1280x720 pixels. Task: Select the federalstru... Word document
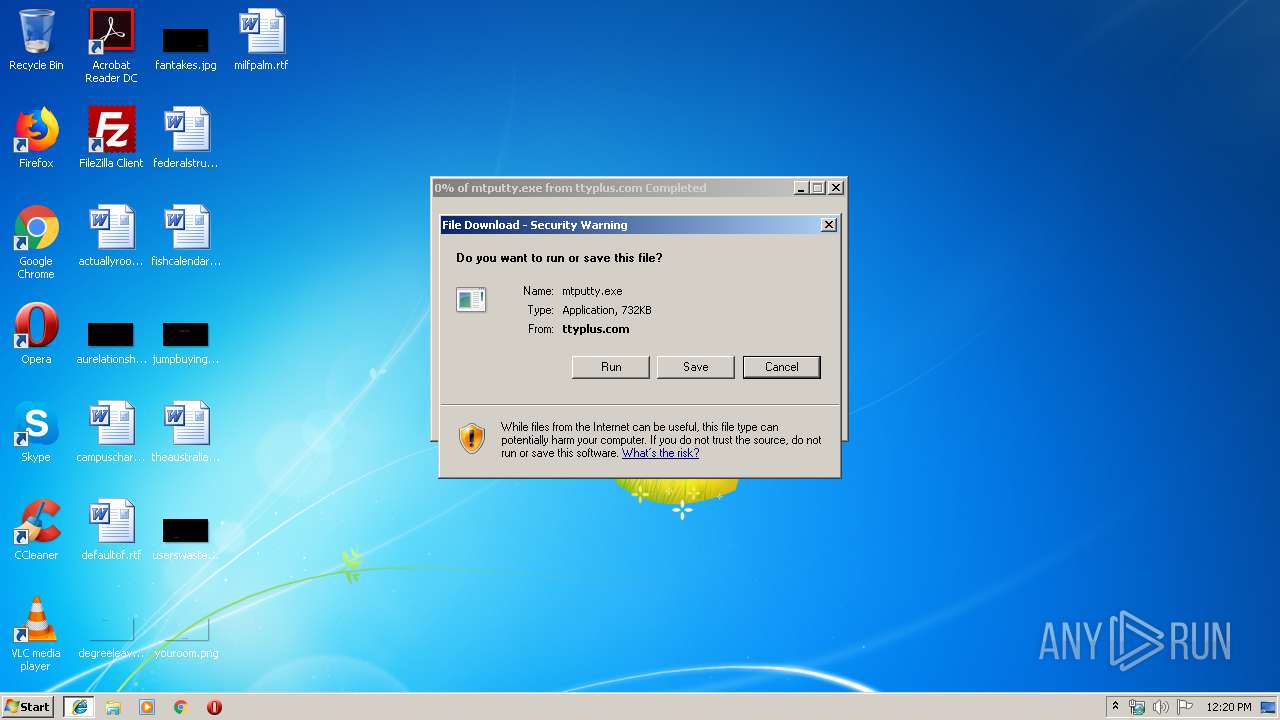coord(186,138)
